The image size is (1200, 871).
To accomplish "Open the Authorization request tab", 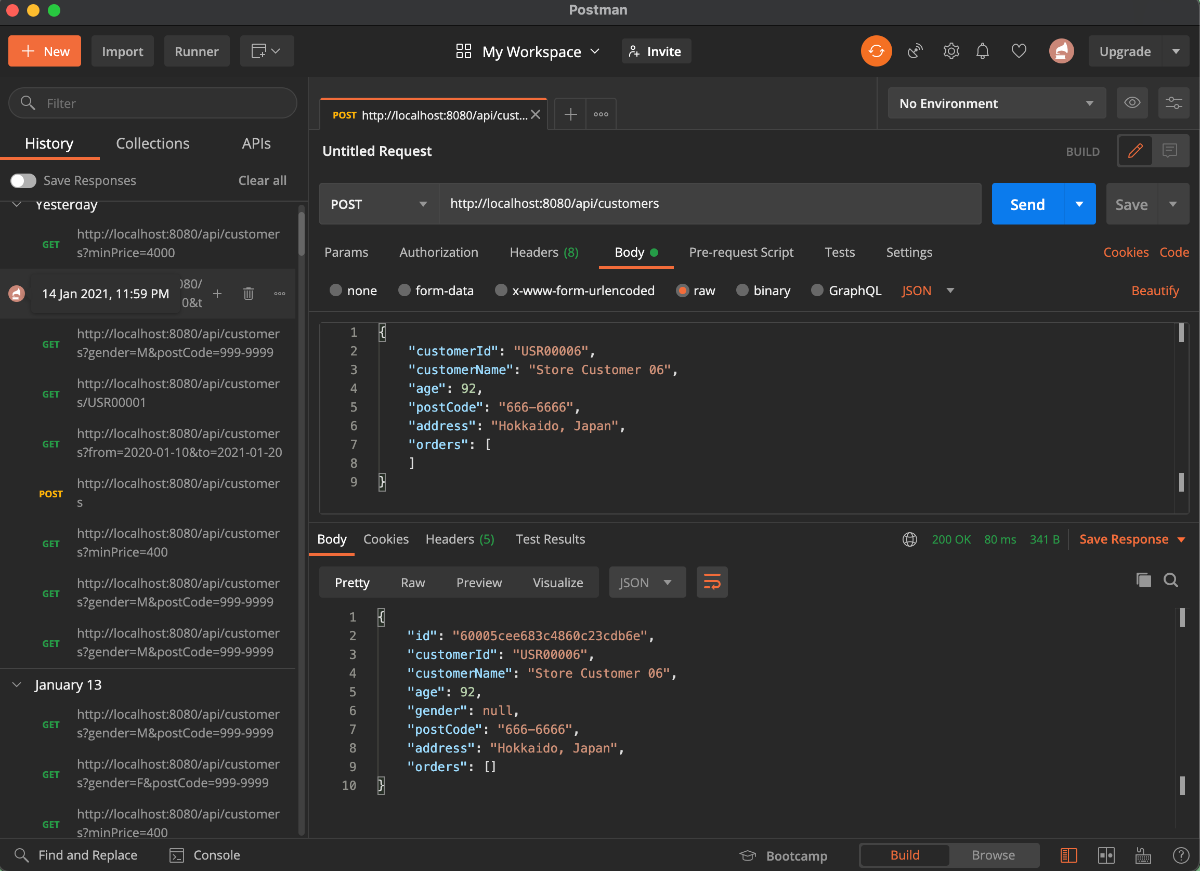I will click(x=439, y=252).
